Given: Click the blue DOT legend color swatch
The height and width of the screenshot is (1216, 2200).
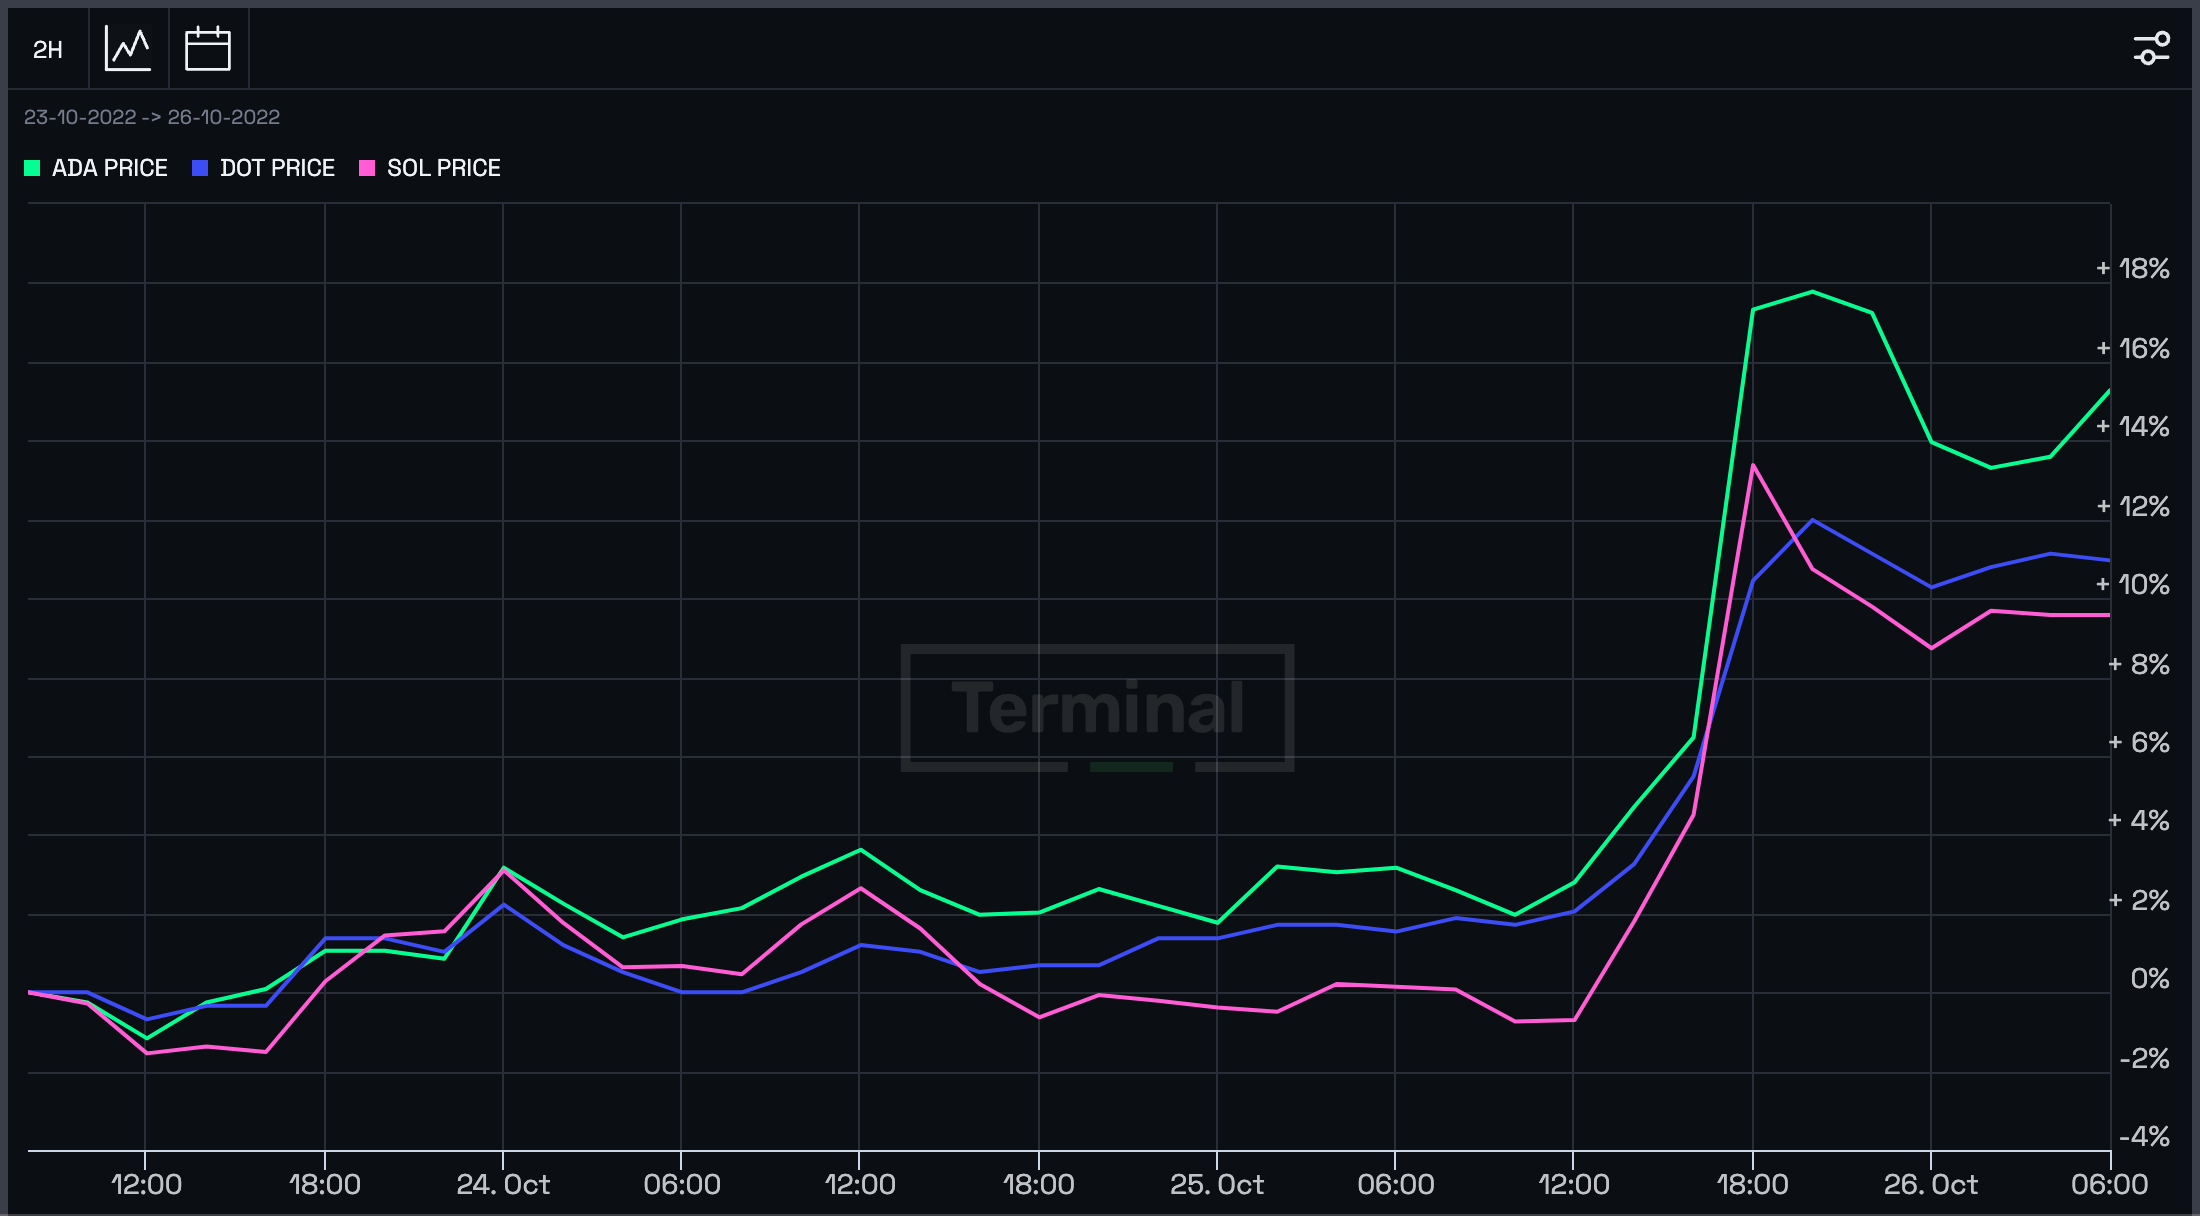Looking at the screenshot, I should tap(200, 168).
